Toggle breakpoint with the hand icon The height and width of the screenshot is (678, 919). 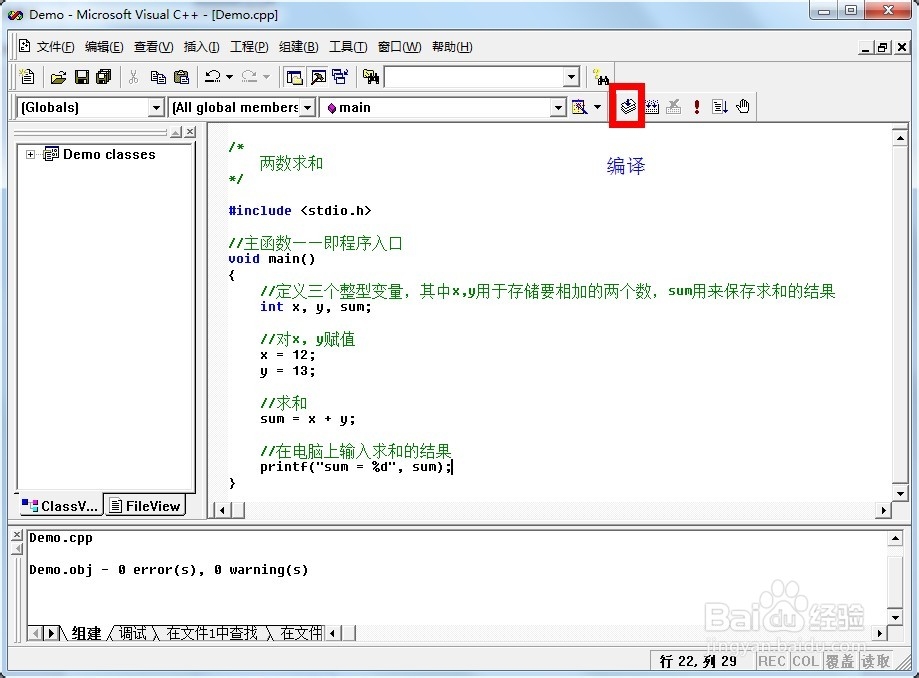[x=743, y=107]
